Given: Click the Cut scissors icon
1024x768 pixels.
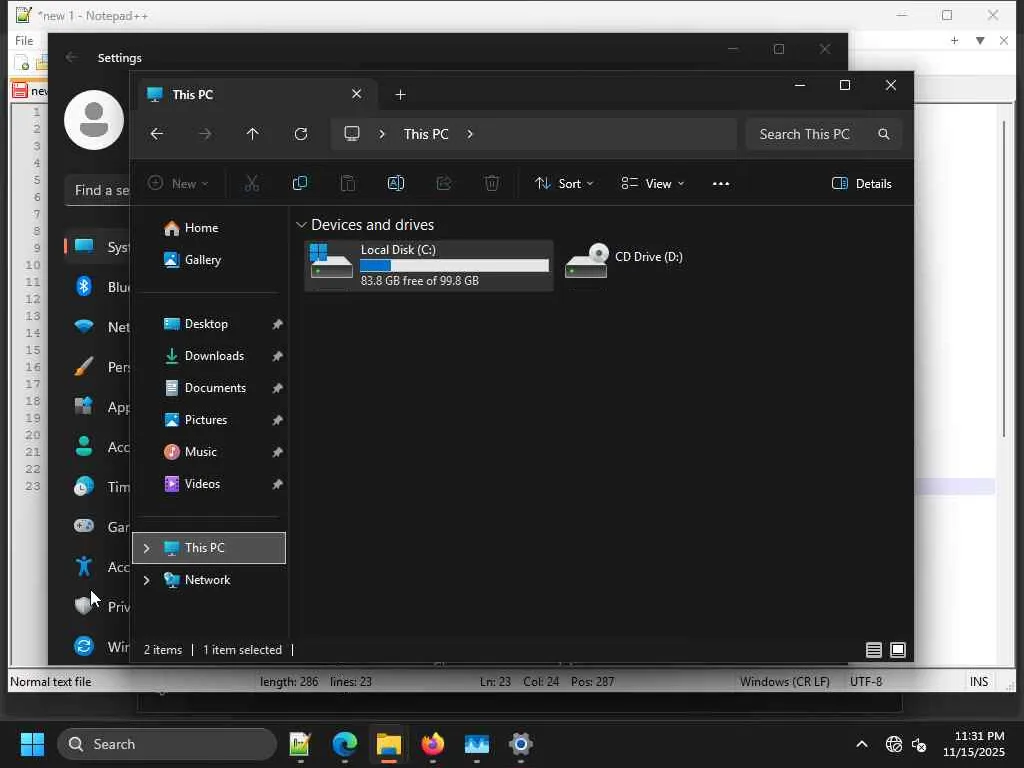Looking at the screenshot, I should (x=251, y=184).
